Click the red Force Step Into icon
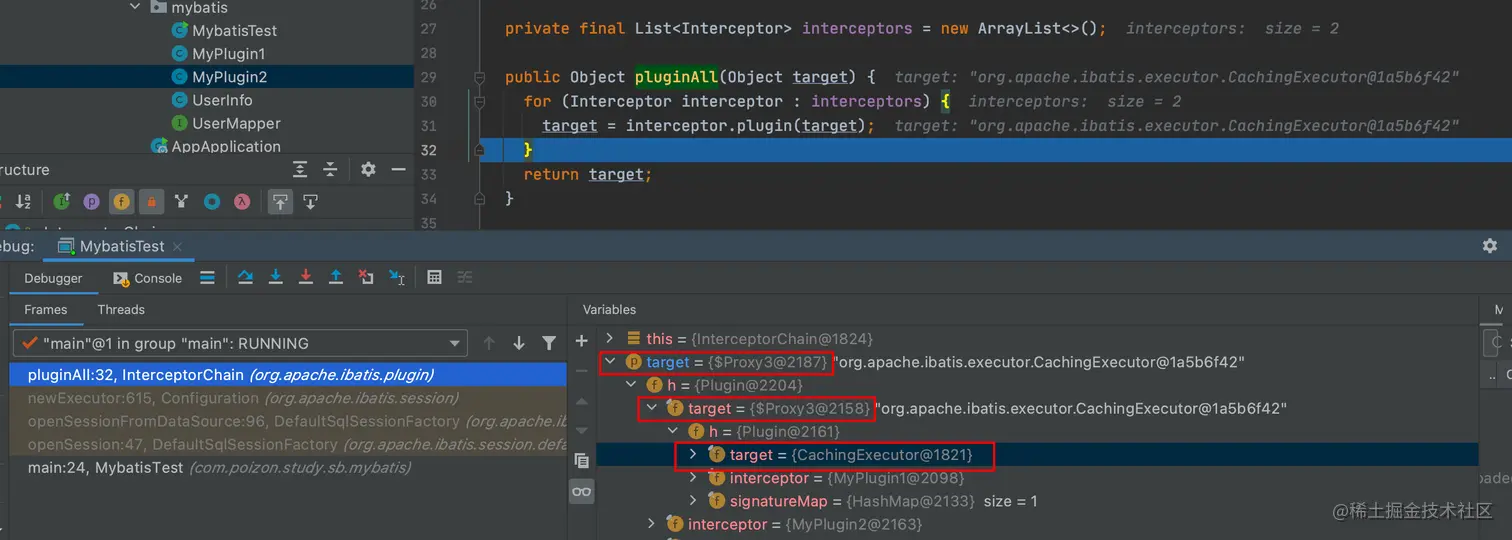1512x540 pixels. tap(306, 277)
